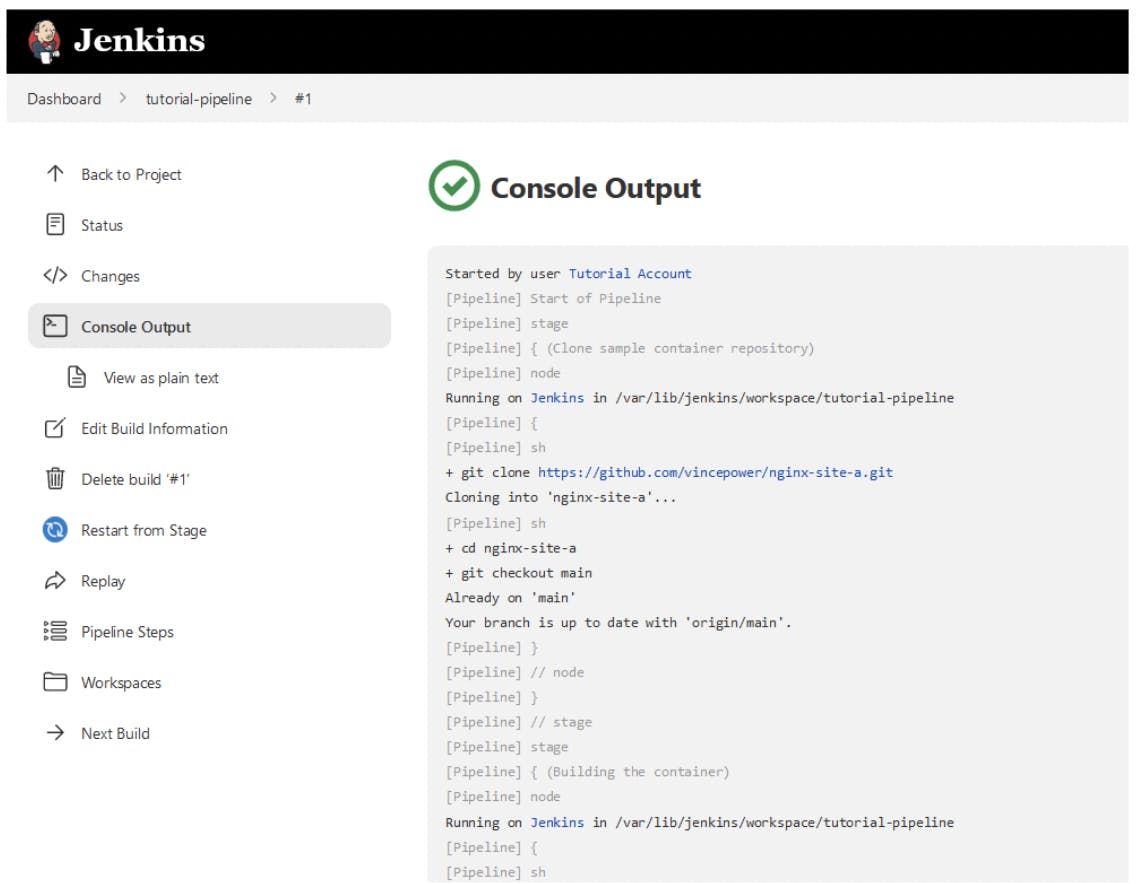
Task: Click the View as plain text file icon
Action: pyautogui.click(x=77, y=377)
